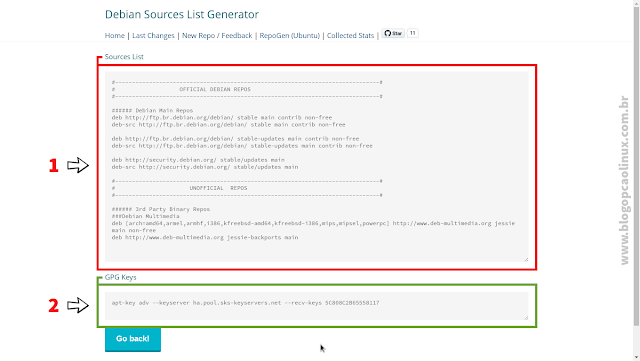Click the 'Sources List' legend label
The height and width of the screenshot is (361, 640).
(124, 57)
